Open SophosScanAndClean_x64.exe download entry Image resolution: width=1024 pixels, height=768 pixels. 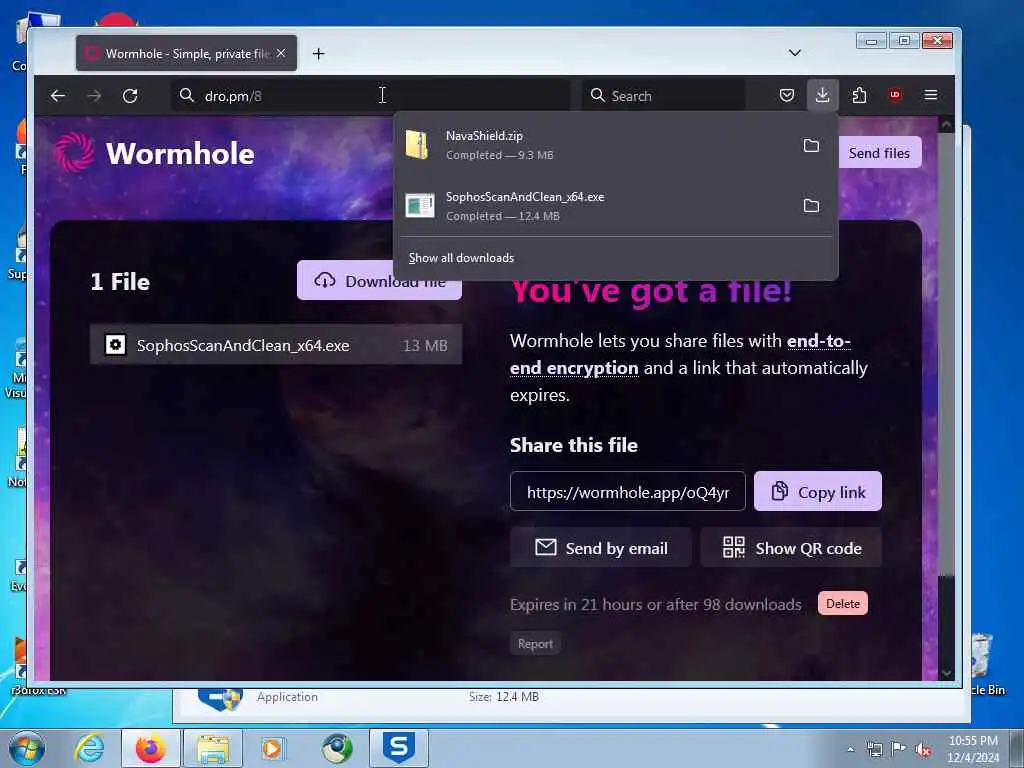[594, 206]
